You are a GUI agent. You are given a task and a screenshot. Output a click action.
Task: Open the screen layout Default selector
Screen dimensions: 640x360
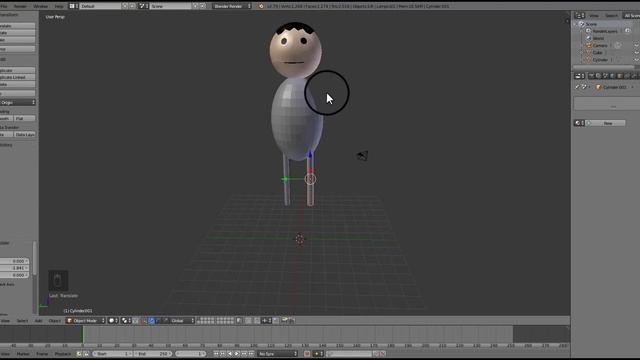coord(101,6)
